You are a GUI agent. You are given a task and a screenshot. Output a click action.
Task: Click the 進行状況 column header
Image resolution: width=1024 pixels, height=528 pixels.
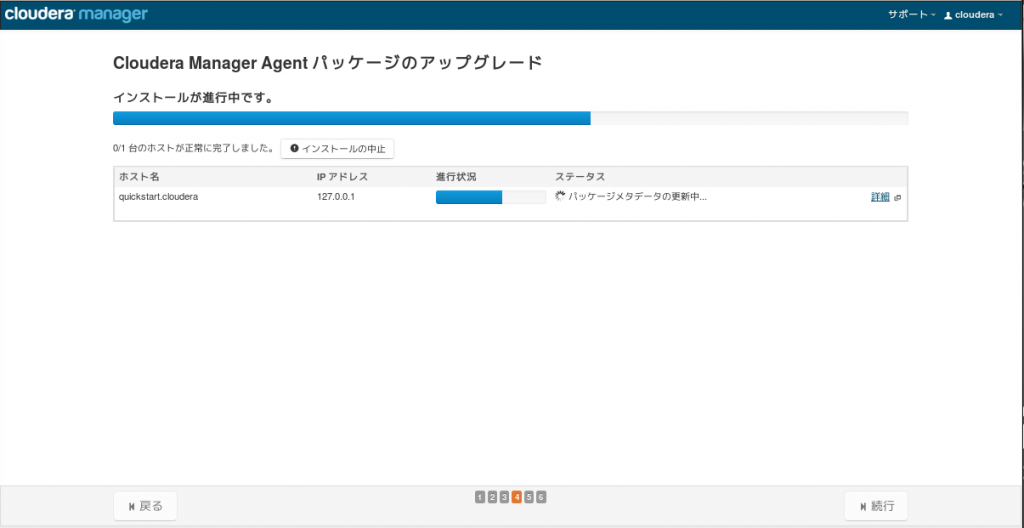pyautogui.click(x=456, y=177)
